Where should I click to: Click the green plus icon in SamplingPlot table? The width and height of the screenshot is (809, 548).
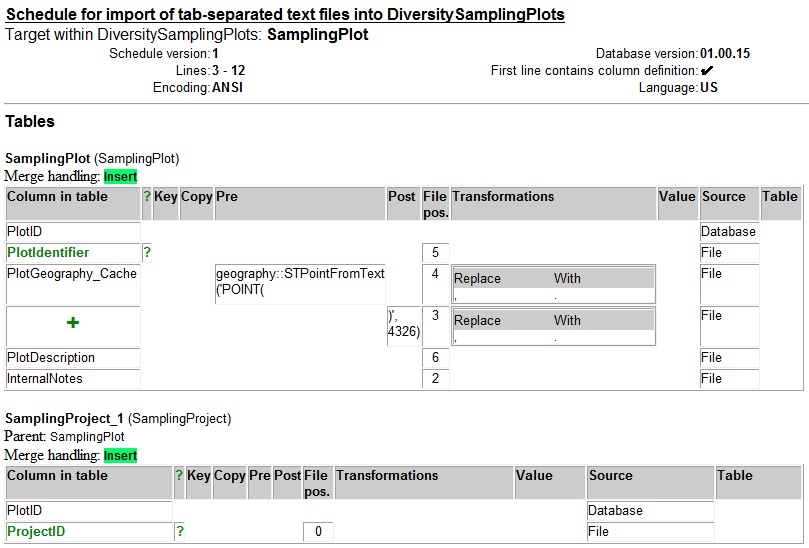73,323
